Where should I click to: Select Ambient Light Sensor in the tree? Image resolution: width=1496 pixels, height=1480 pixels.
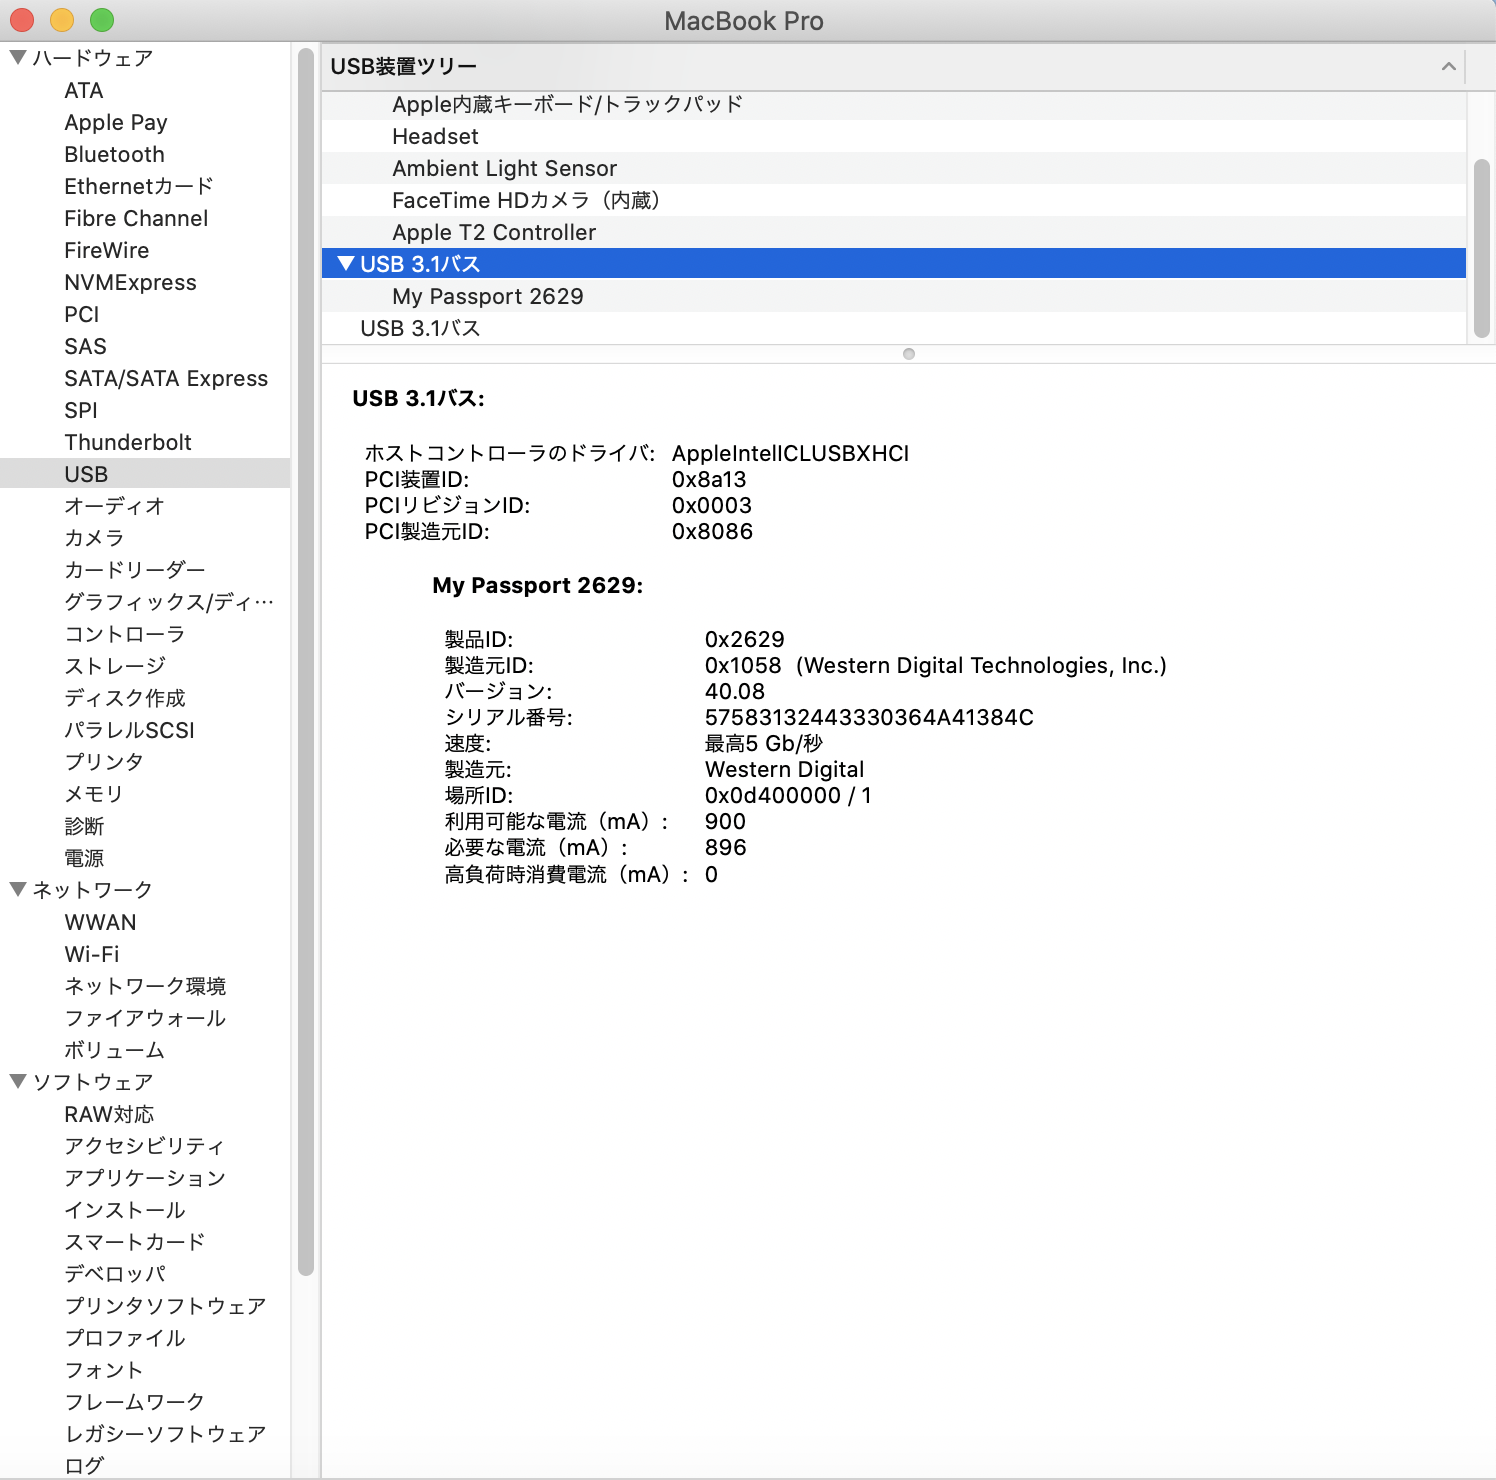coord(504,168)
